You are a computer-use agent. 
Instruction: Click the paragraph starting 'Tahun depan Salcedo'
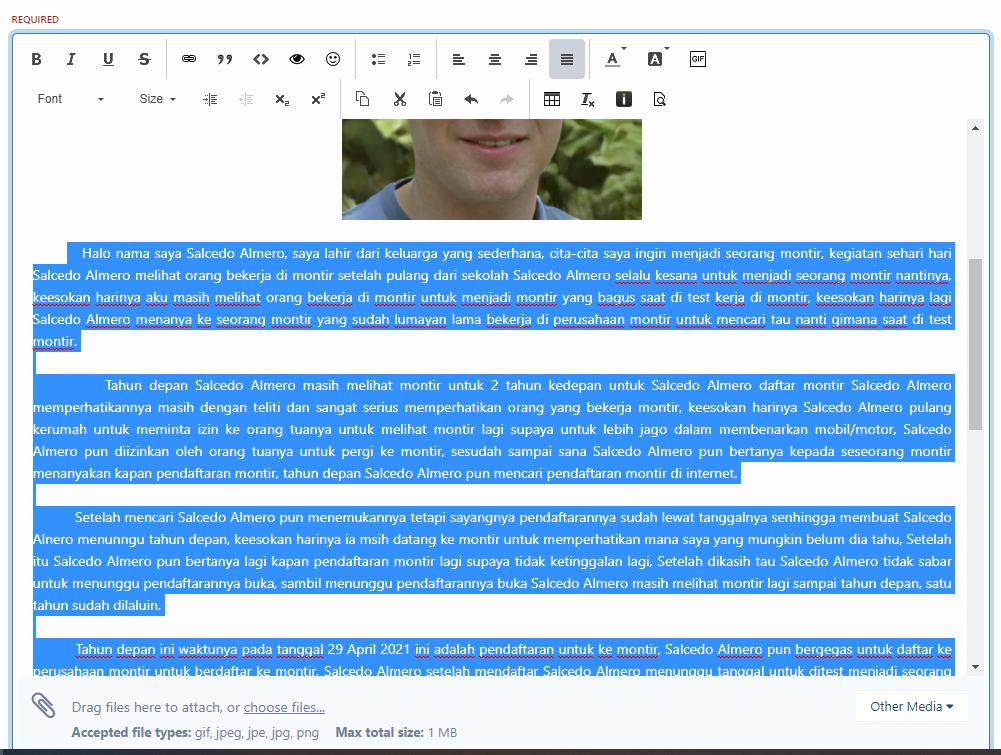(492, 430)
